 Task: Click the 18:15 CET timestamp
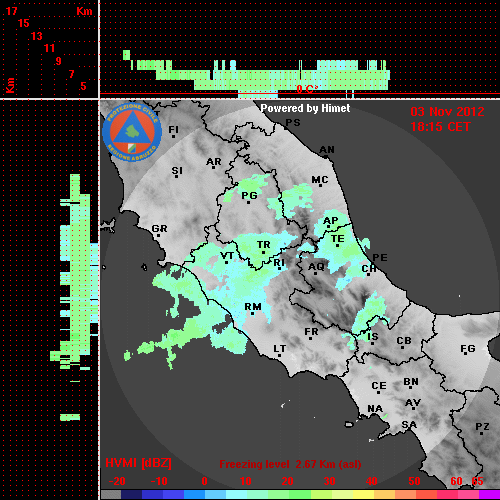[x=440, y=127]
